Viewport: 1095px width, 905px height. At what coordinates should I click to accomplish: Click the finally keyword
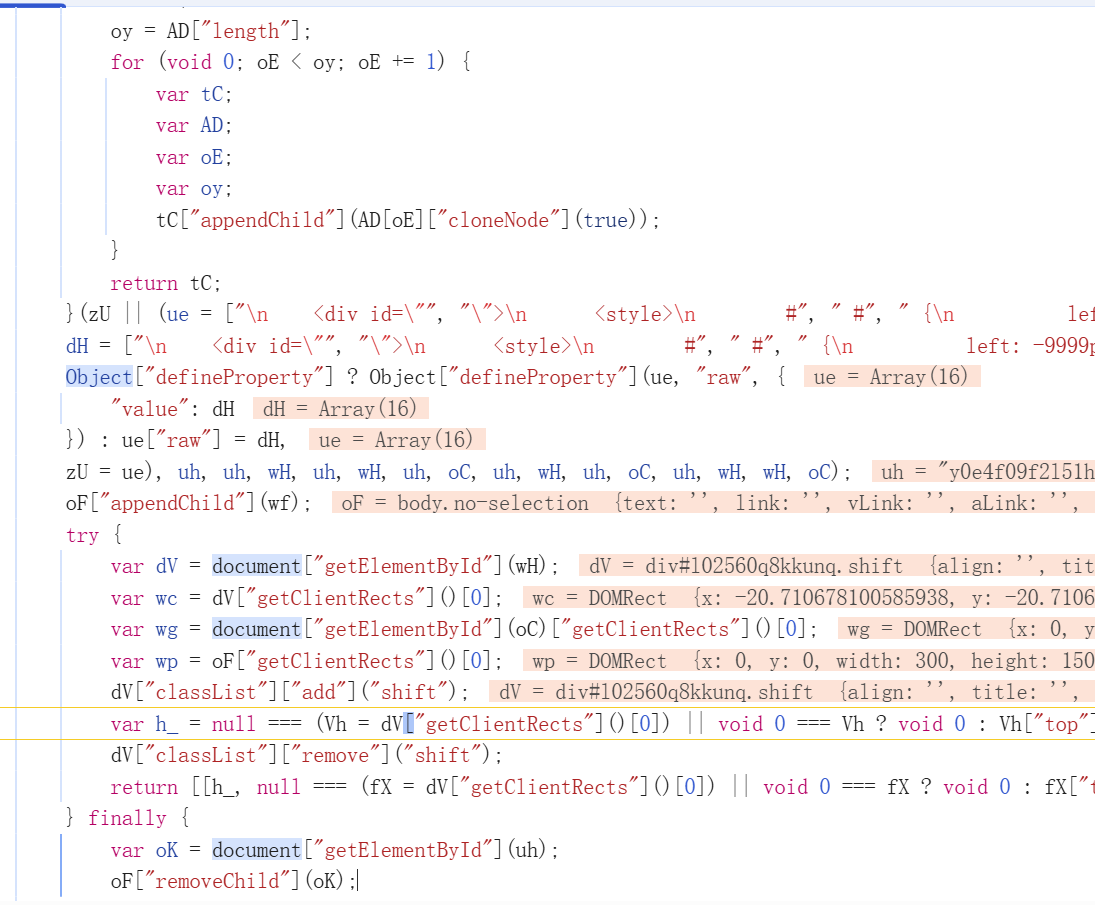click(x=127, y=818)
